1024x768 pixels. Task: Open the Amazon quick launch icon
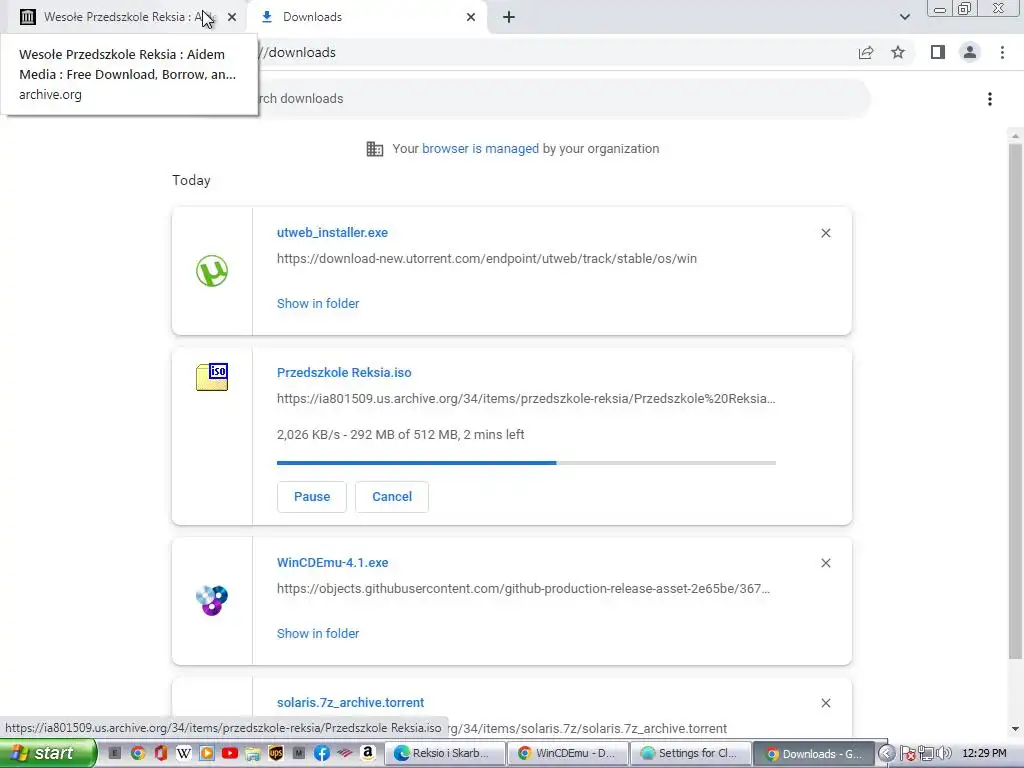click(368, 753)
